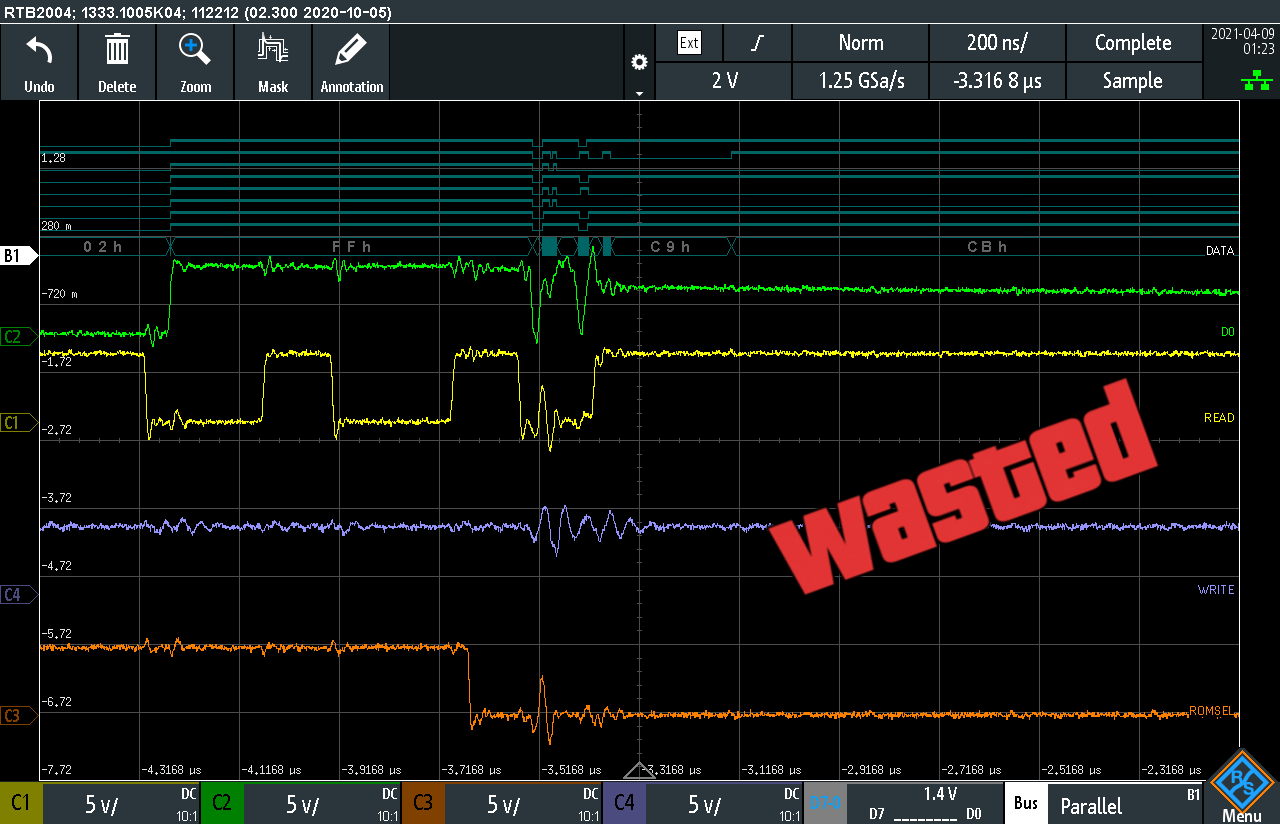Click the Sample acquisition mode button
The width and height of the screenshot is (1280, 824).
point(1133,81)
